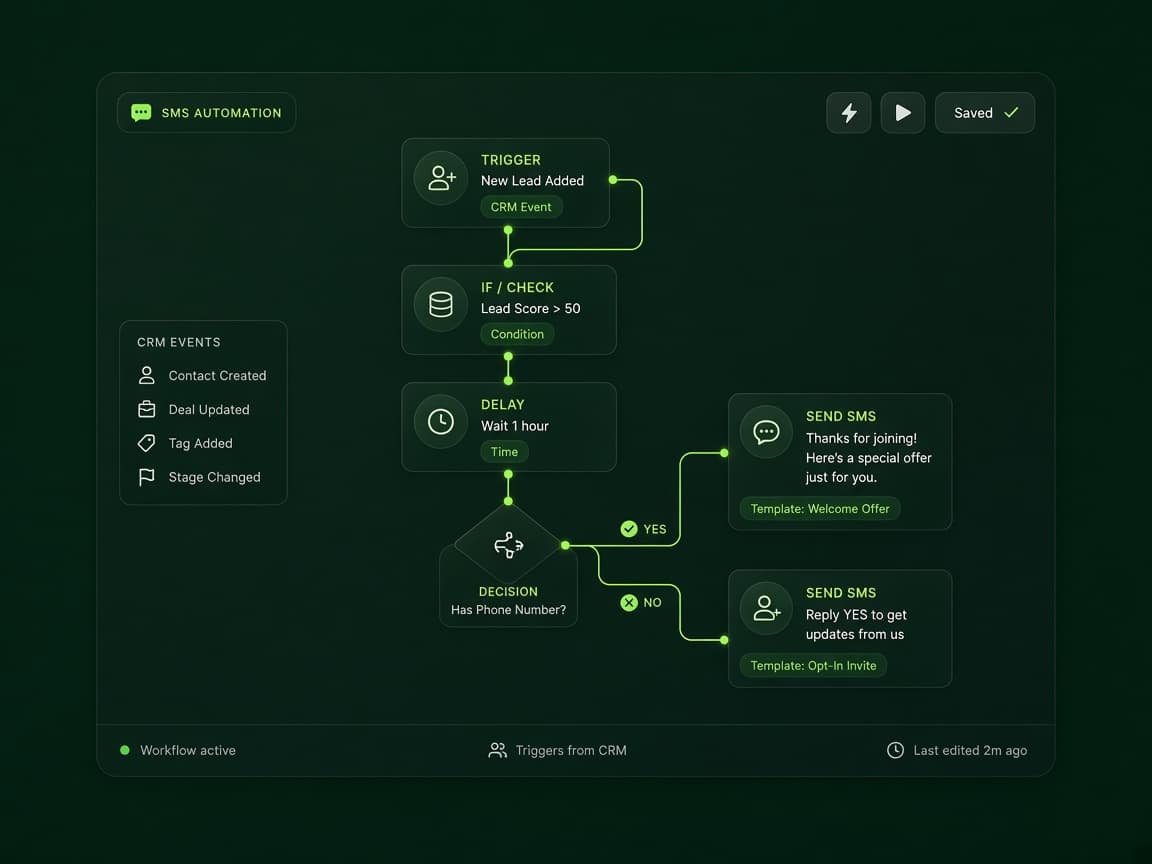1152x864 pixels.
Task: Run the workflow with the play button
Action: point(903,112)
